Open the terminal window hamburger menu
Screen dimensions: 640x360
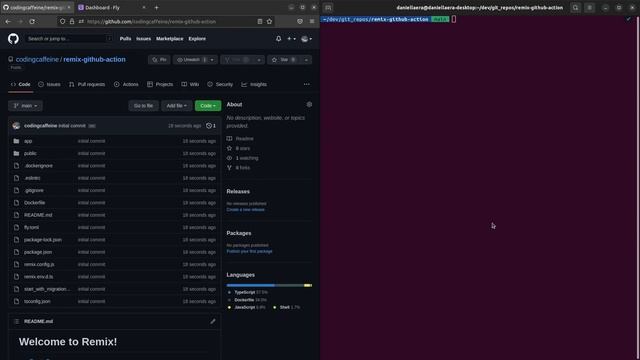coord(589,7)
